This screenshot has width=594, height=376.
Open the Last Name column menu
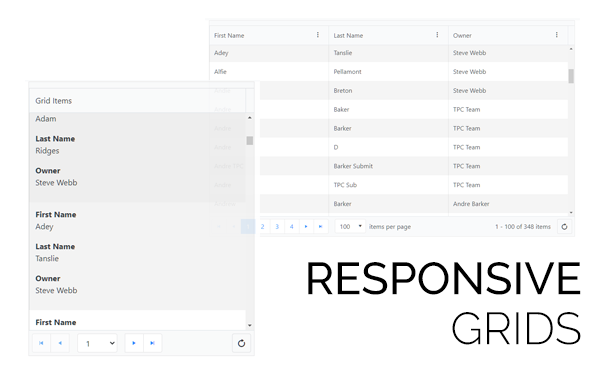tap(437, 35)
